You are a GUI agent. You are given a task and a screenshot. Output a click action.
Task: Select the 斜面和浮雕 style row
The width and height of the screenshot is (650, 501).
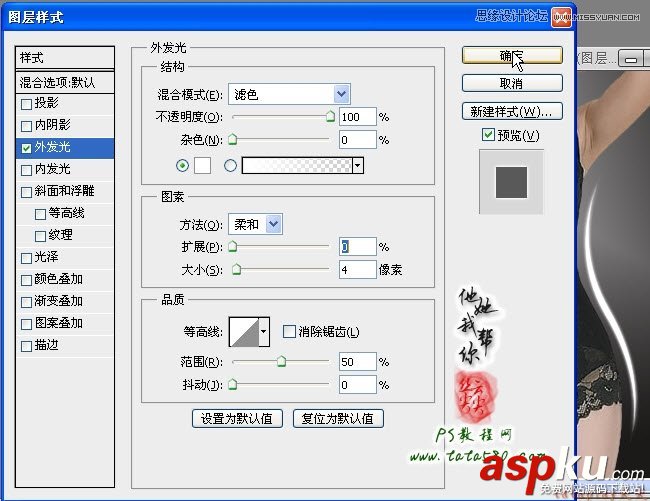(x=65, y=191)
